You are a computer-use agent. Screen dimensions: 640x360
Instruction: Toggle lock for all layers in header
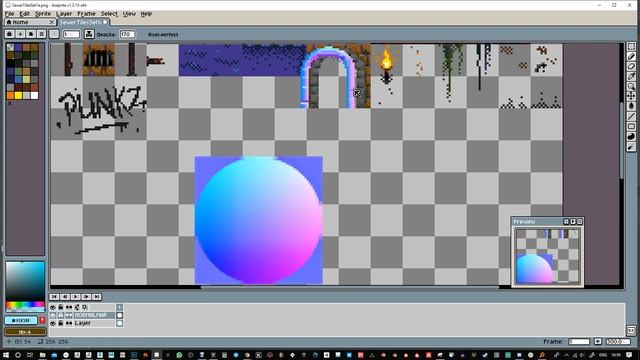[61, 307]
